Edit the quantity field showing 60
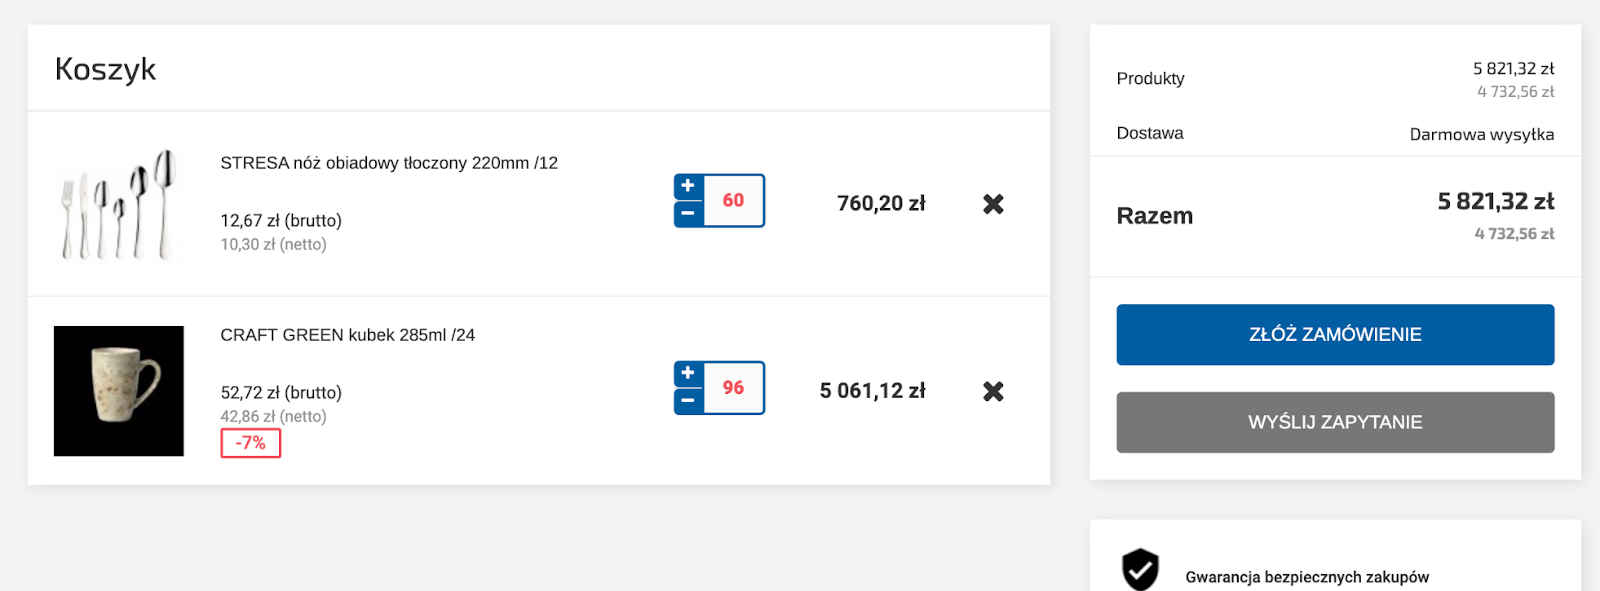 click(734, 201)
